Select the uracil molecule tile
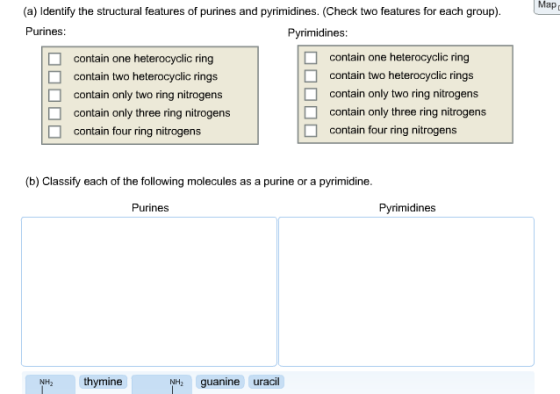The height and width of the screenshot is (394, 560). pos(266,381)
